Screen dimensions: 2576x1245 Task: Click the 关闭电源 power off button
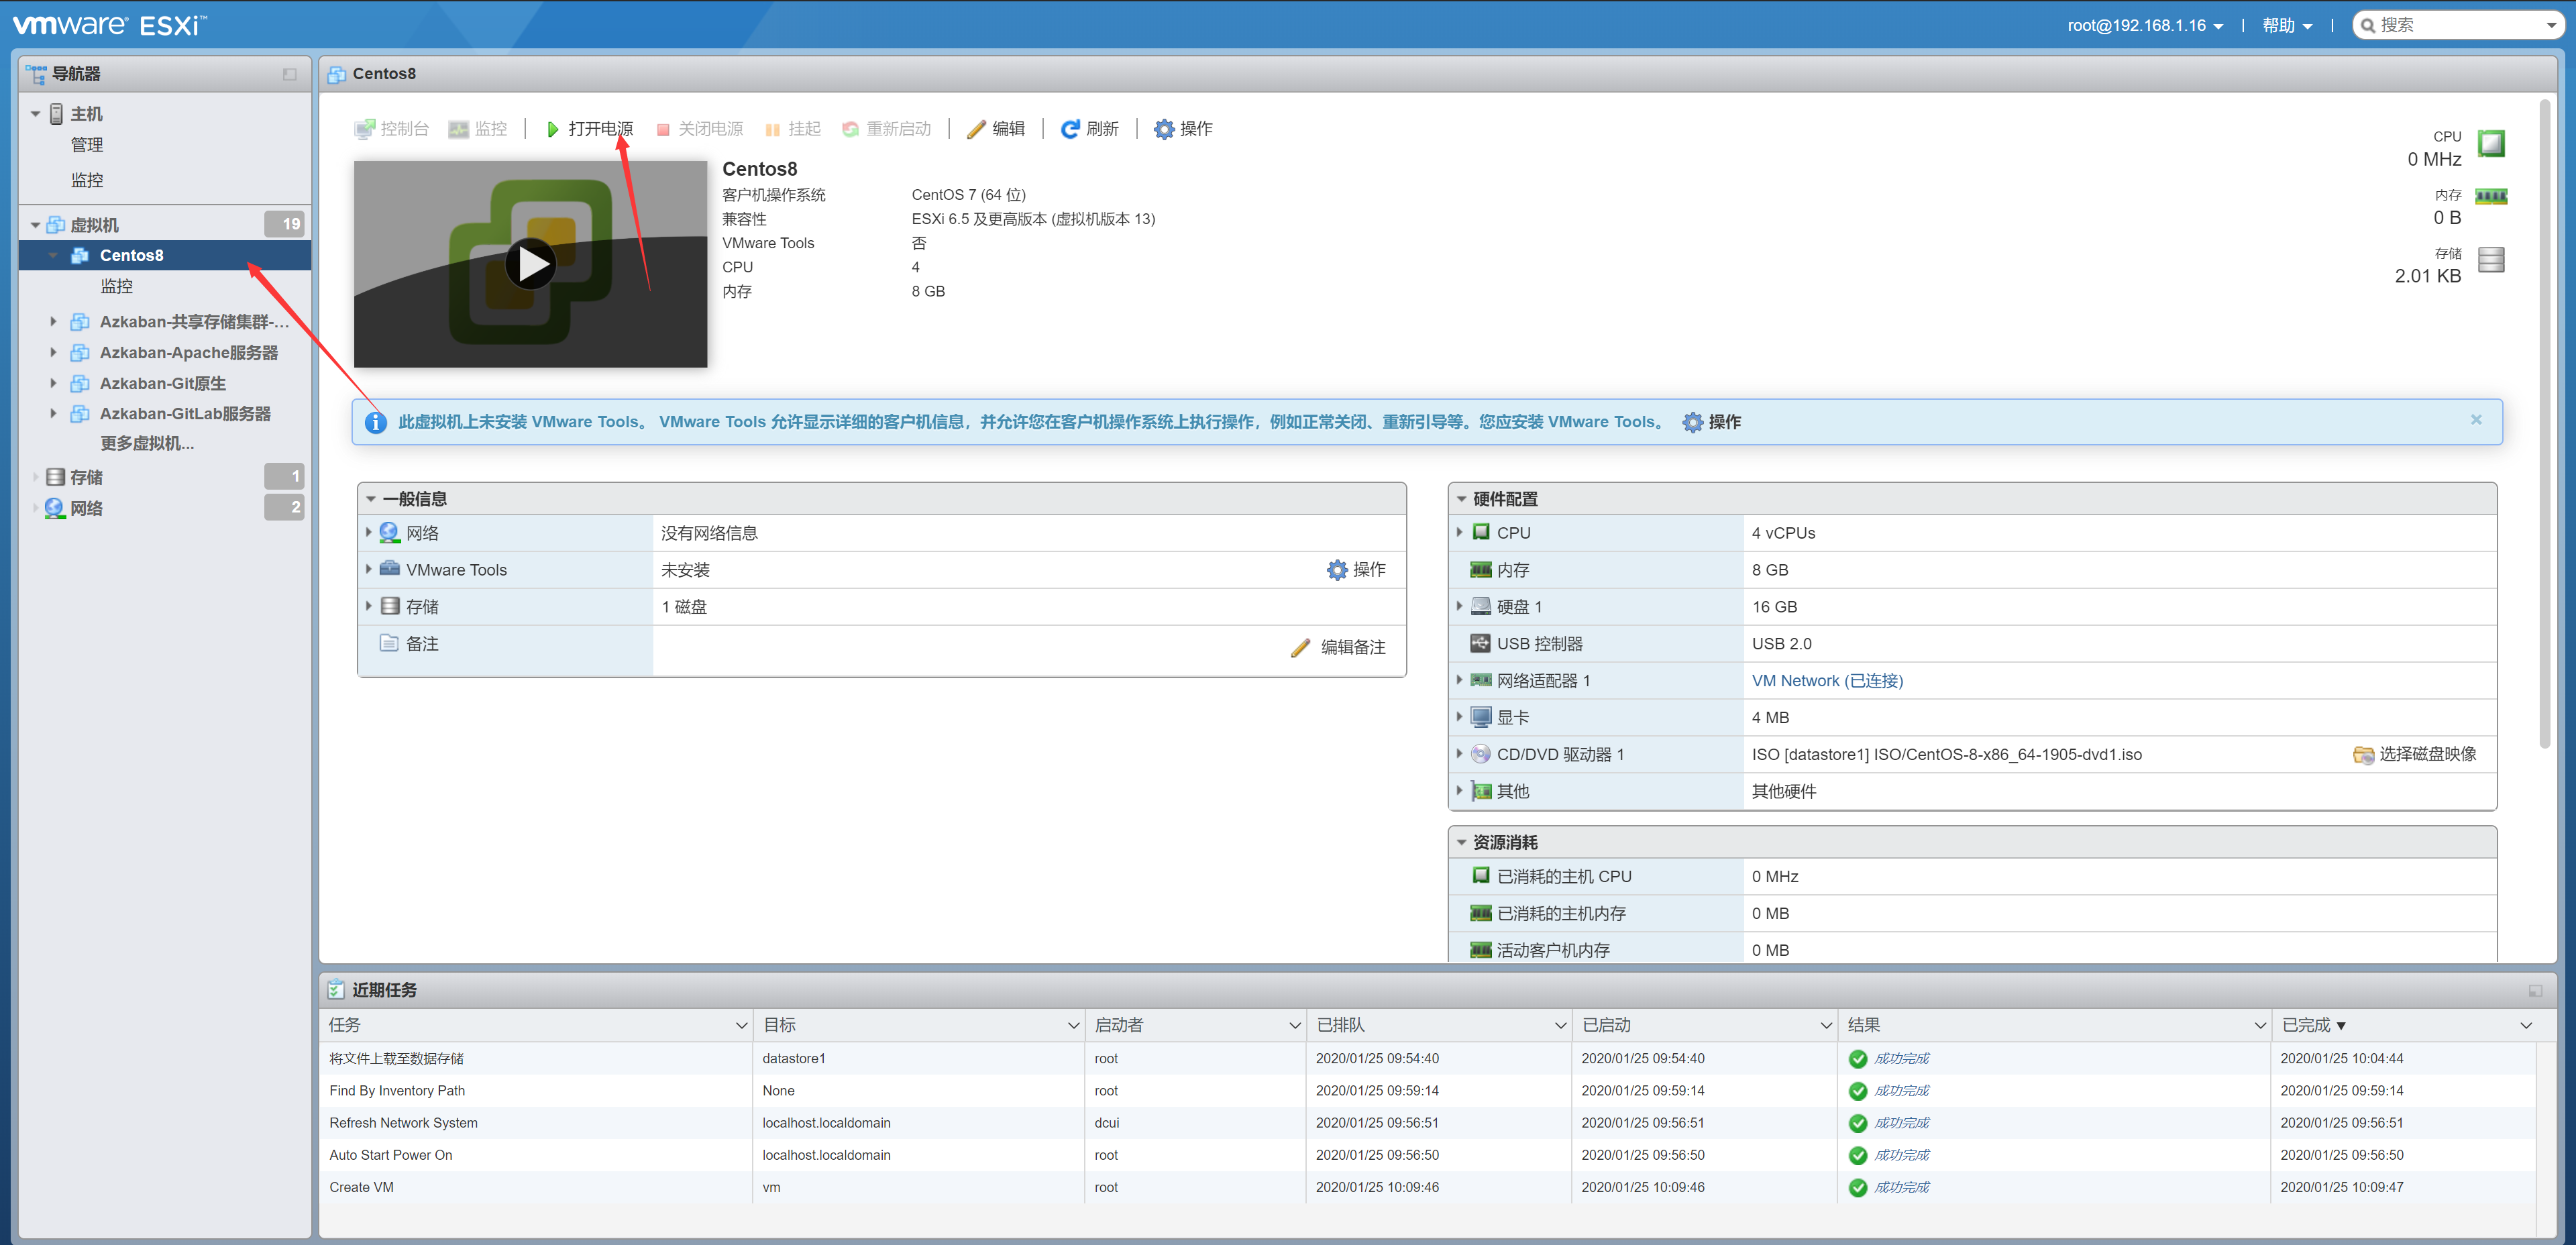pos(699,129)
